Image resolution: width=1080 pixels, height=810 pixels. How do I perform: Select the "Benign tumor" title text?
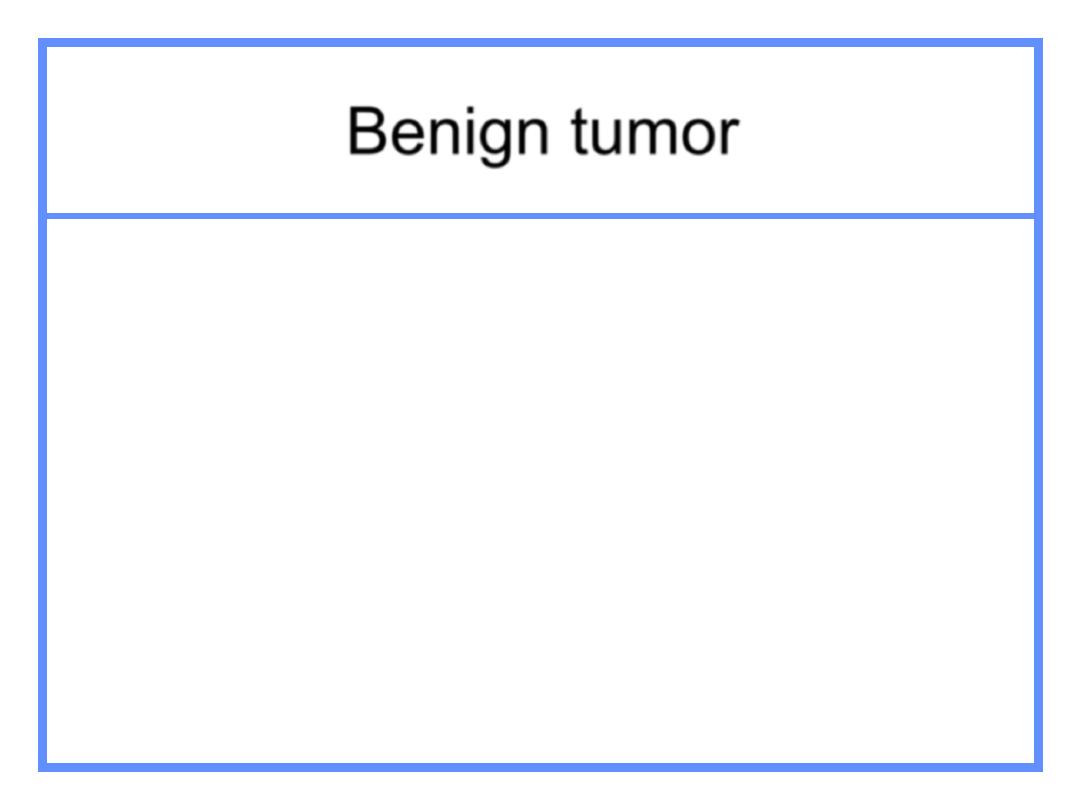click(x=543, y=133)
